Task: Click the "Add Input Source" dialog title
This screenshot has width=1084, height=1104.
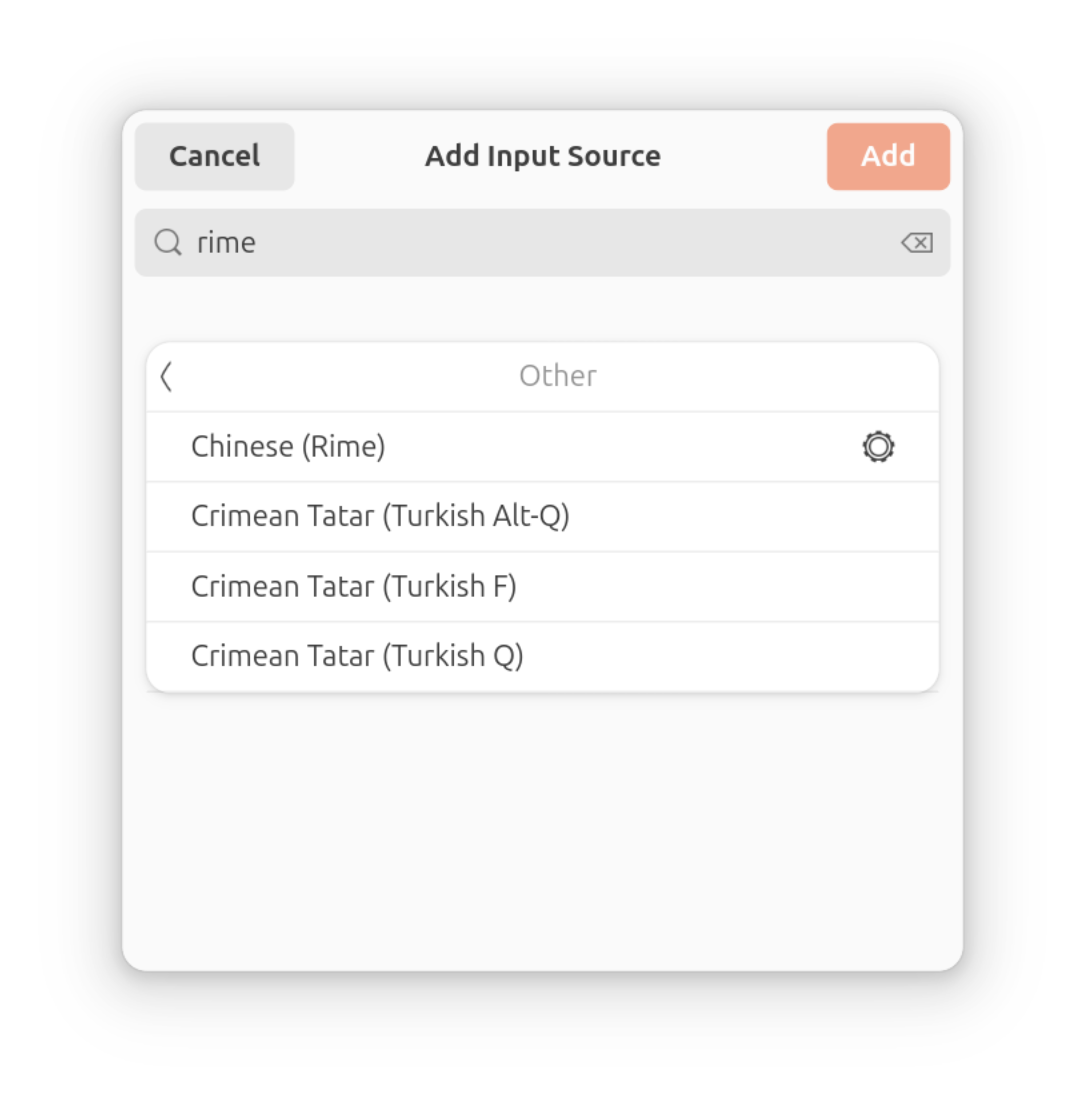Action: coord(542,156)
